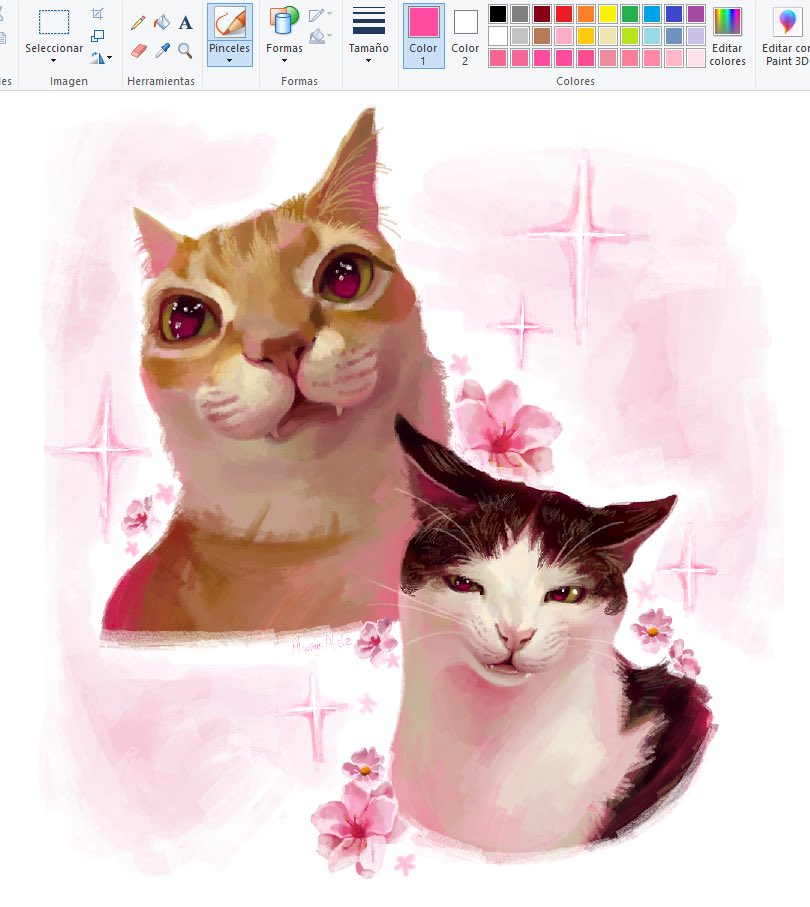This screenshot has width=810, height=907.
Task: Use the Crop image icon
Action: click(98, 14)
